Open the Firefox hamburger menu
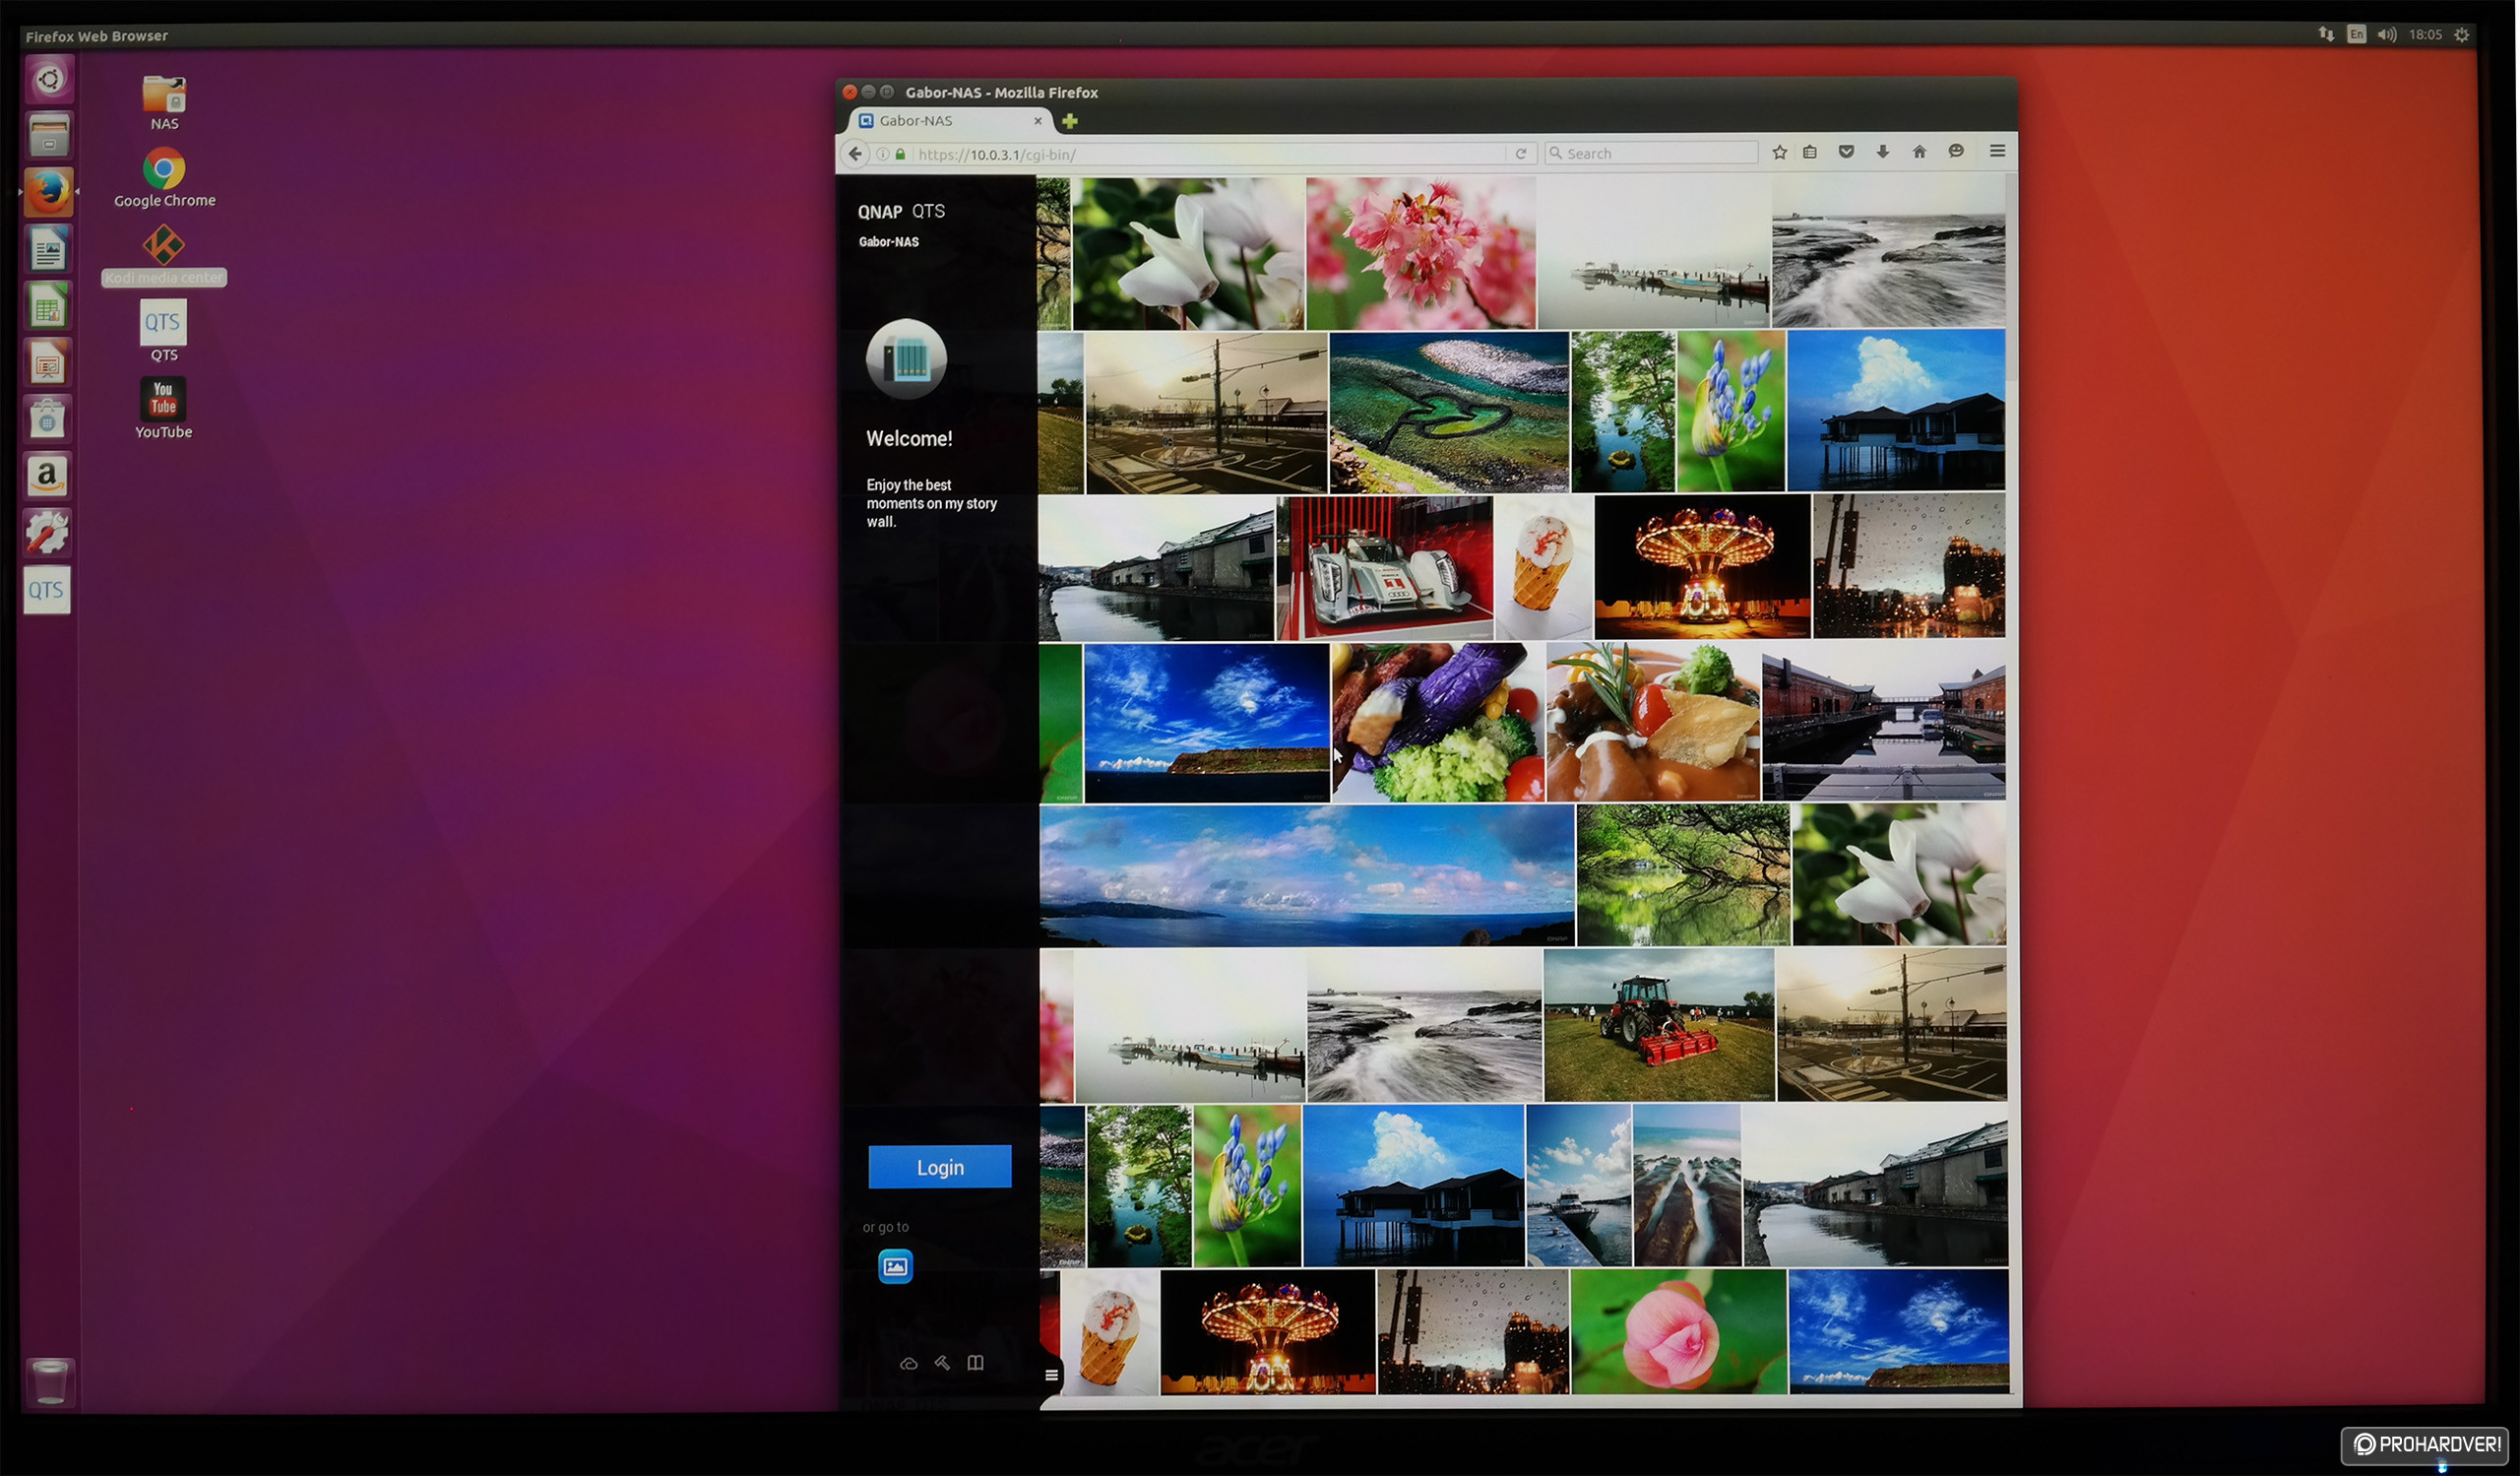2520x1476 pixels. [x=1997, y=151]
